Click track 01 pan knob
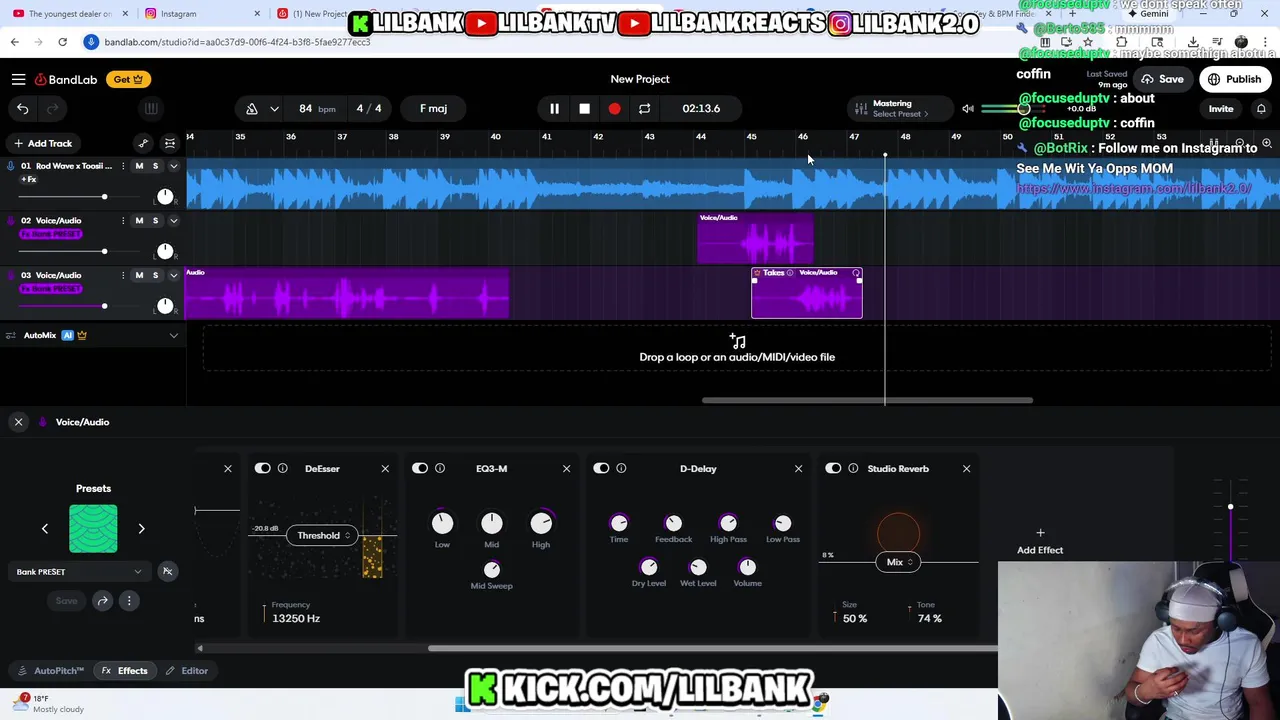 (165, 197)
